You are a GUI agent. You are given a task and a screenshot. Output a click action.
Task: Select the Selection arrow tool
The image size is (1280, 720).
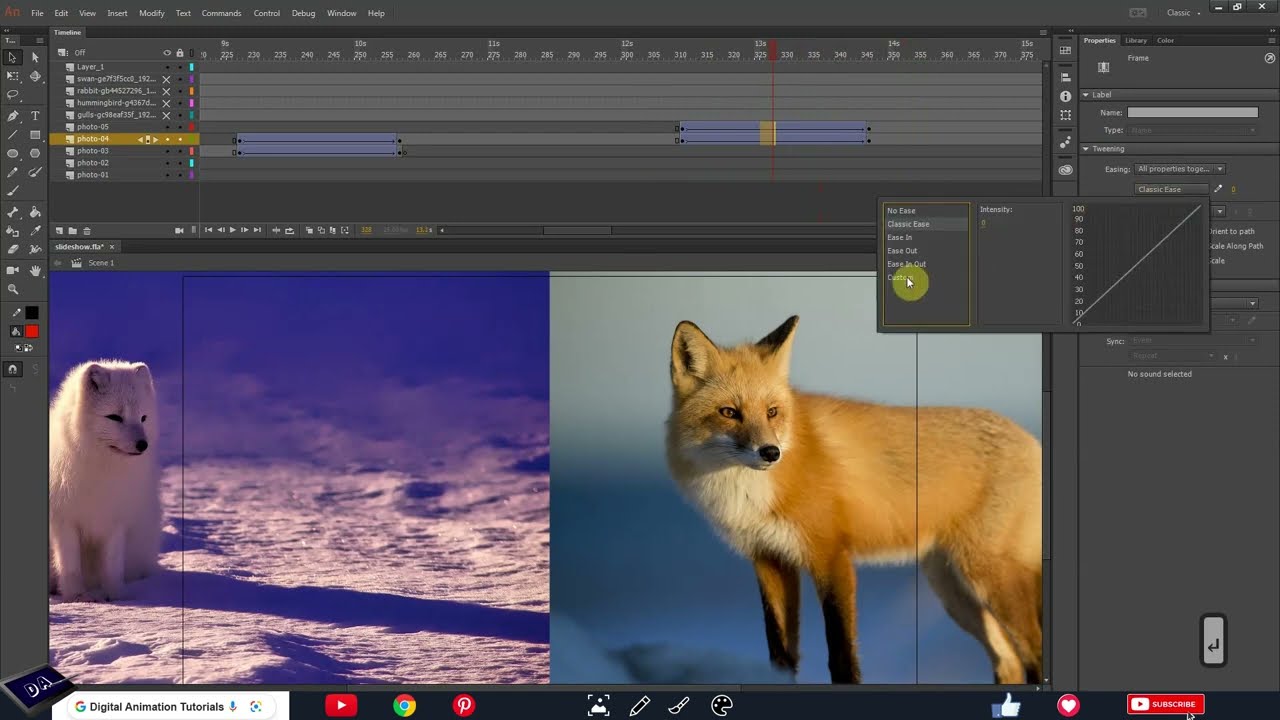(x=13, y=57)
